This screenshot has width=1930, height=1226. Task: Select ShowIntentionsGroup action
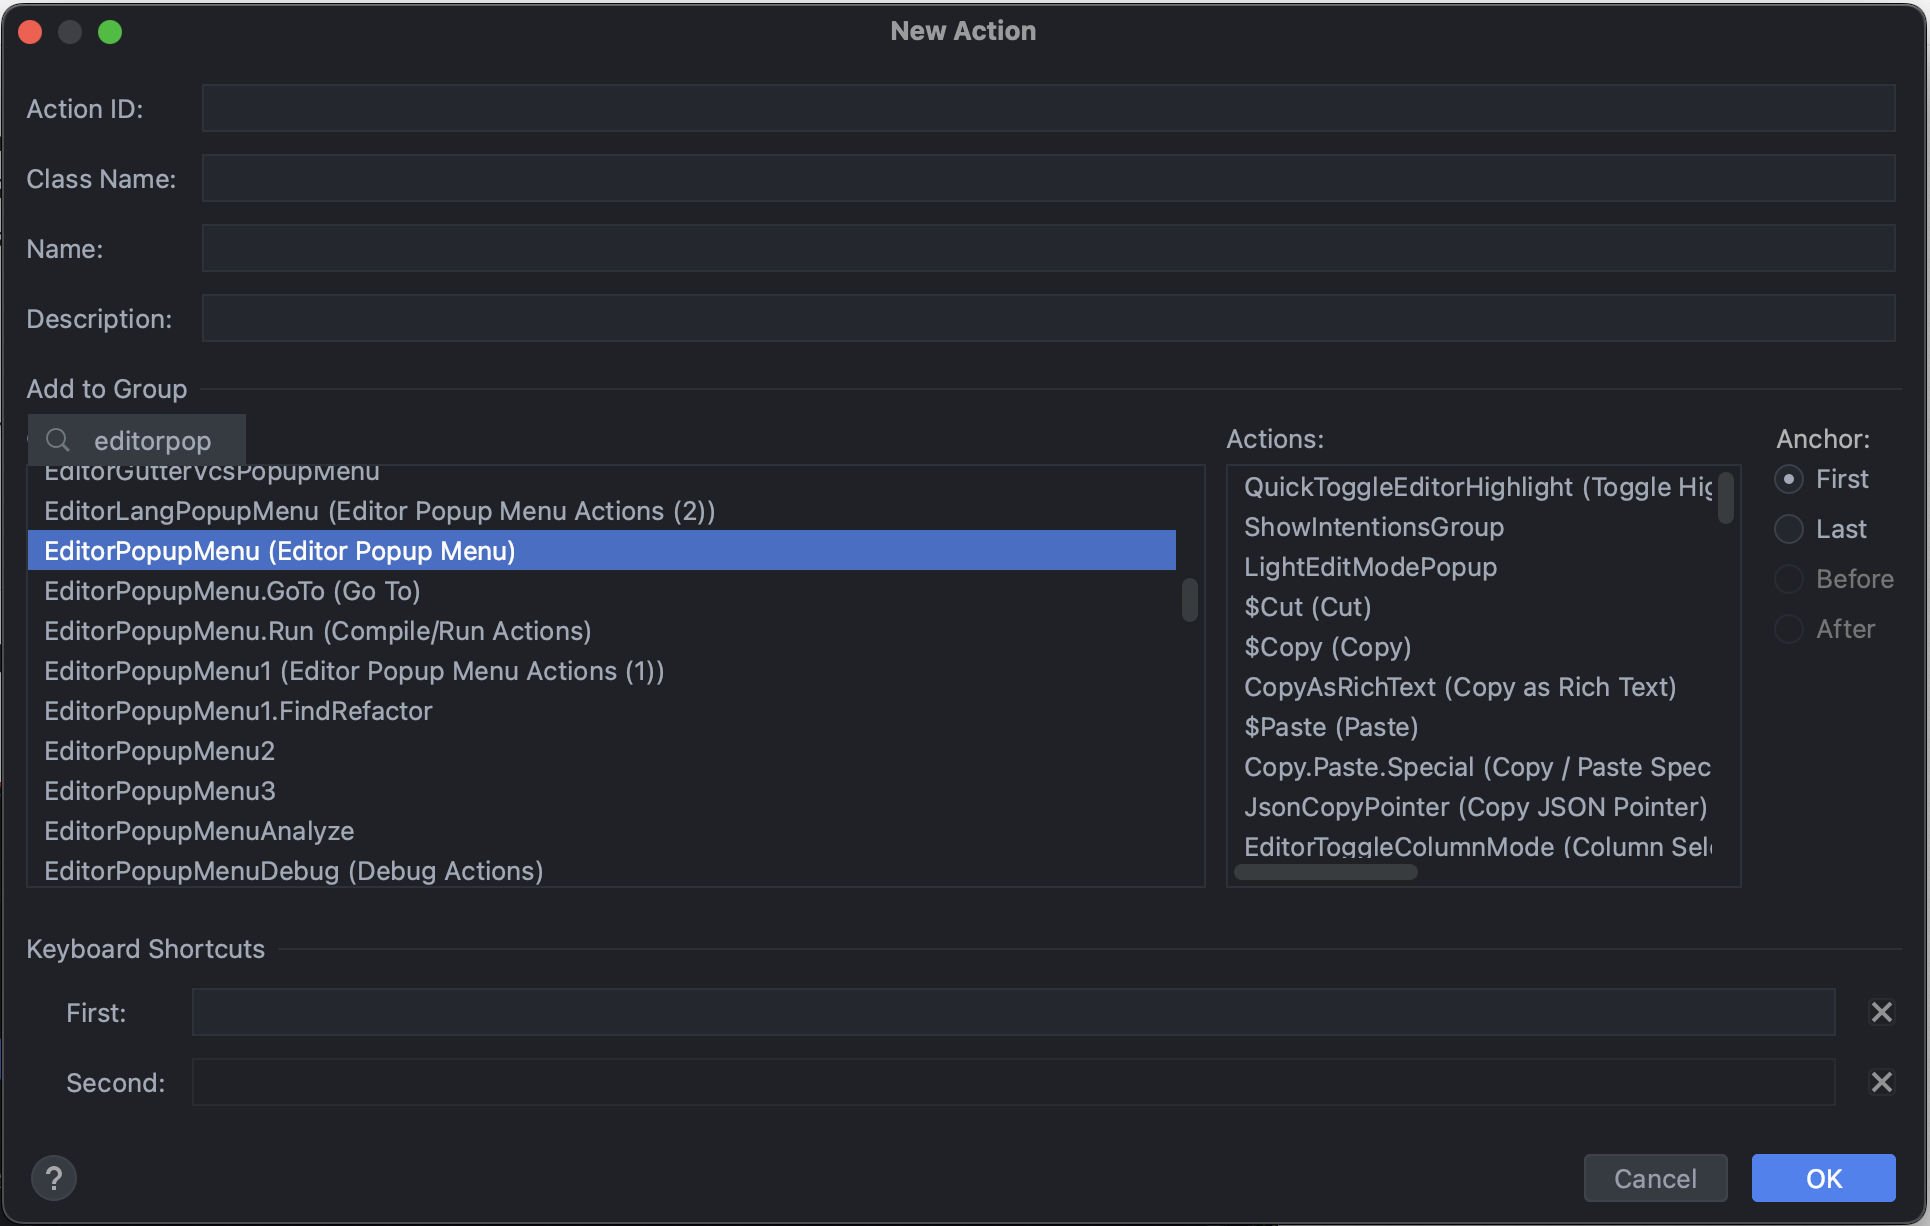1373,527
